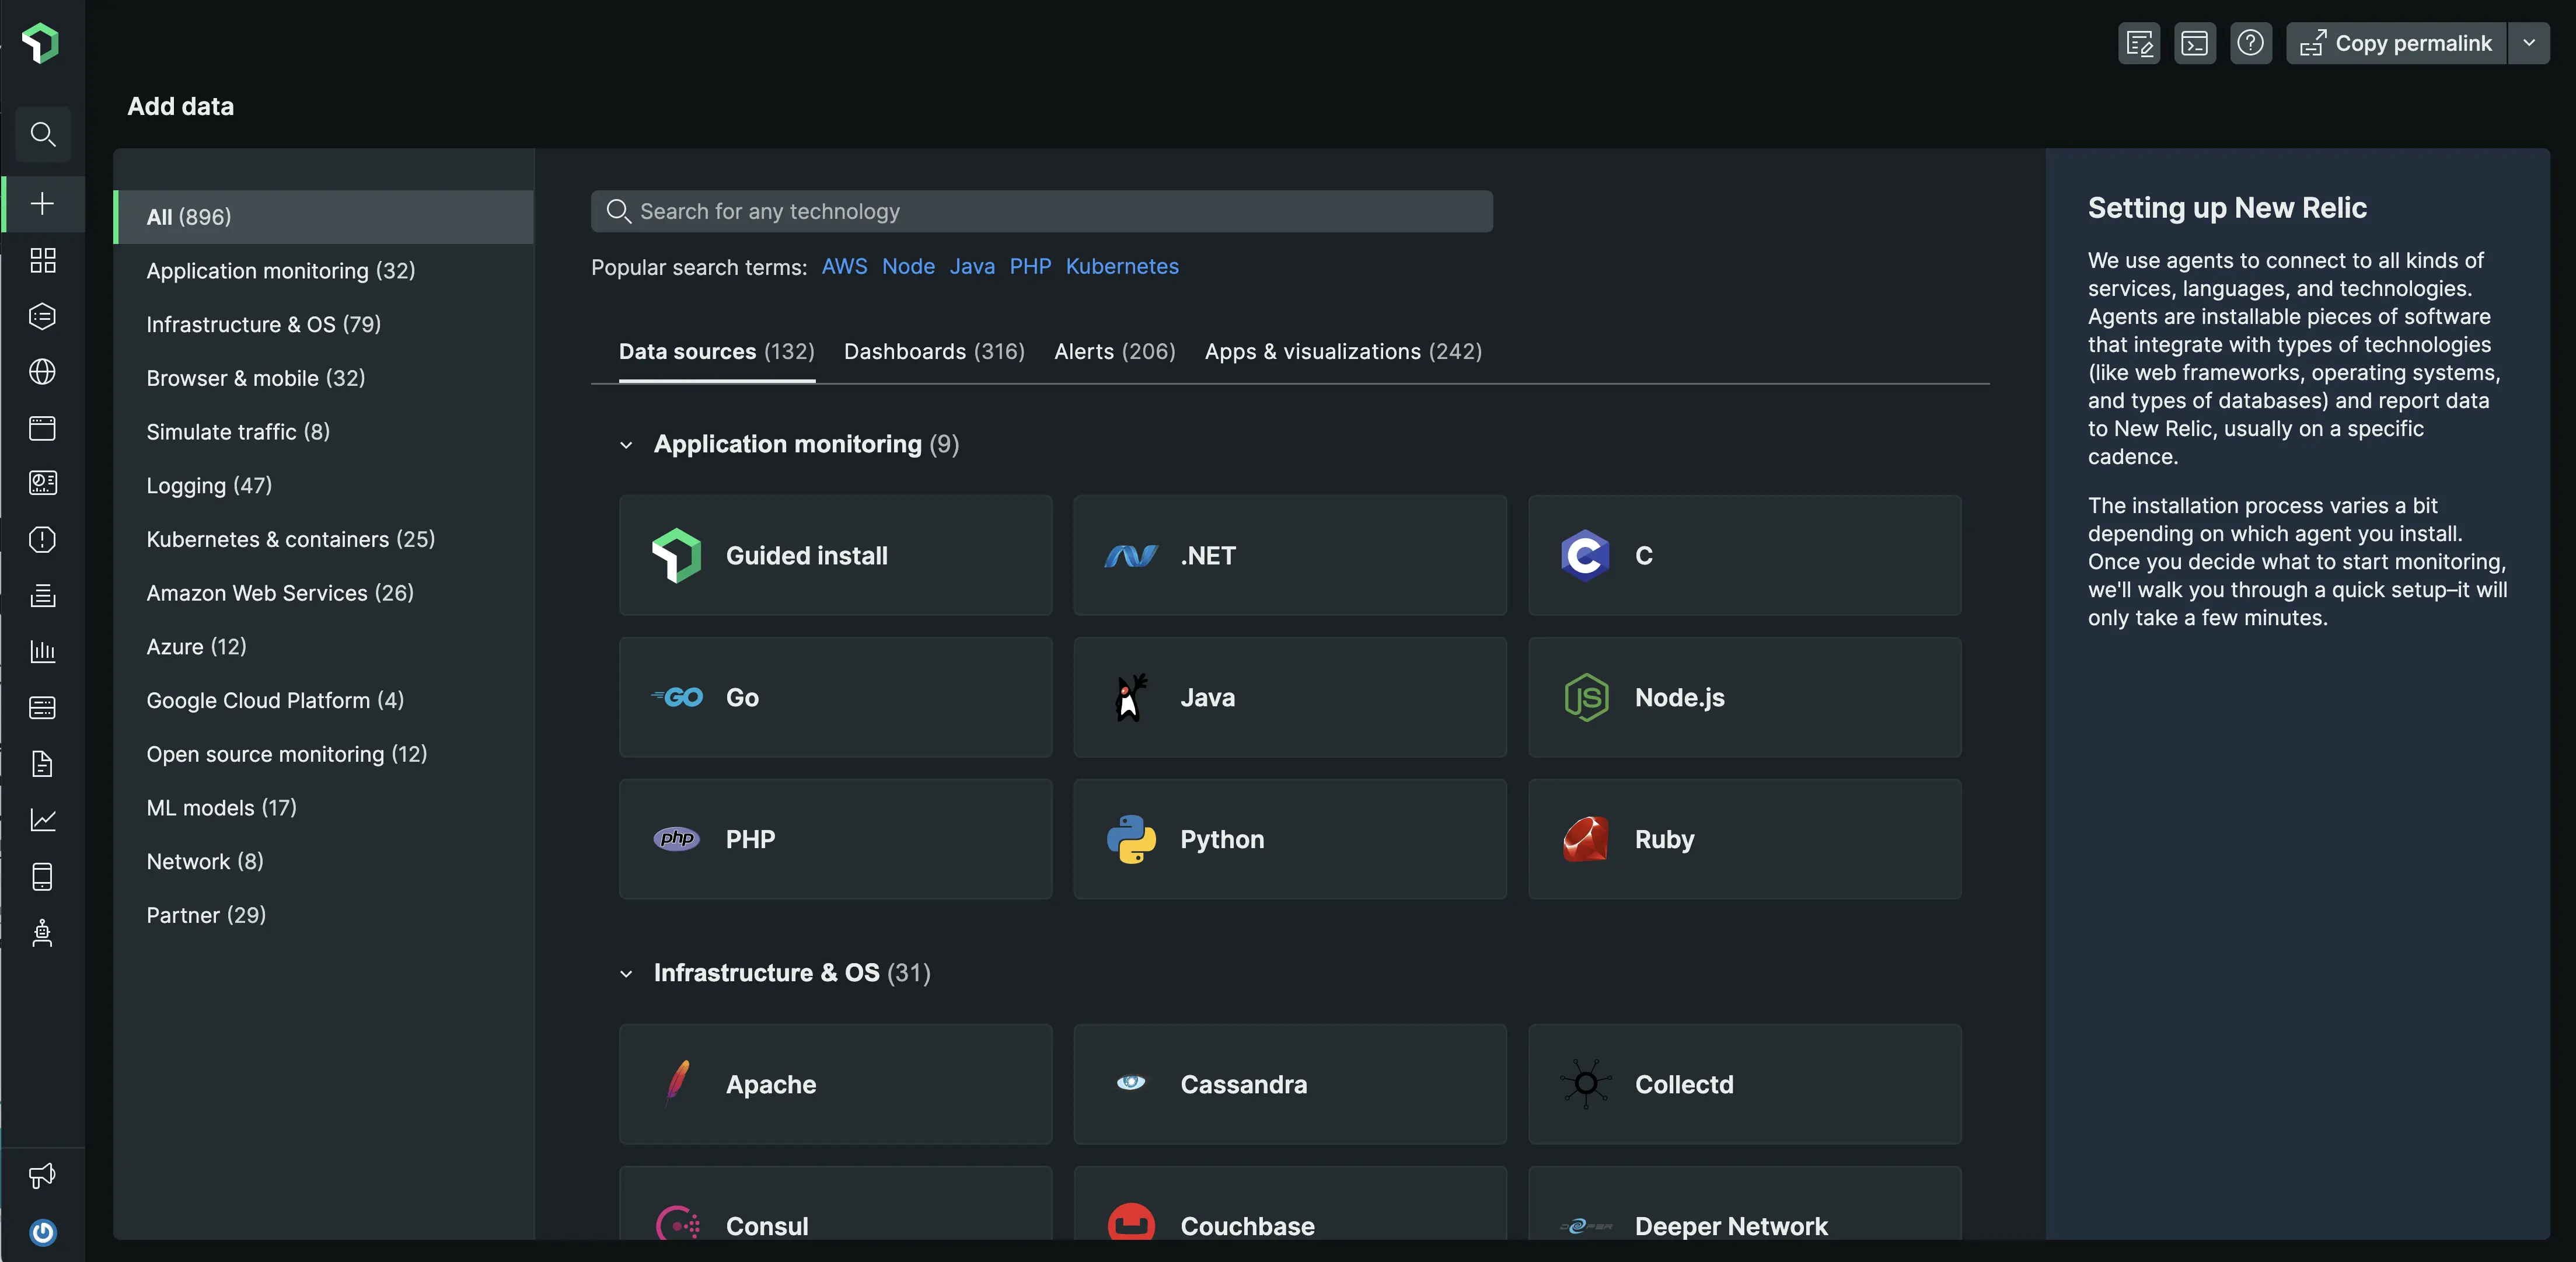Choose the Python data source
Viewport: 2576px width, 1262px height.
[1289, 839]
